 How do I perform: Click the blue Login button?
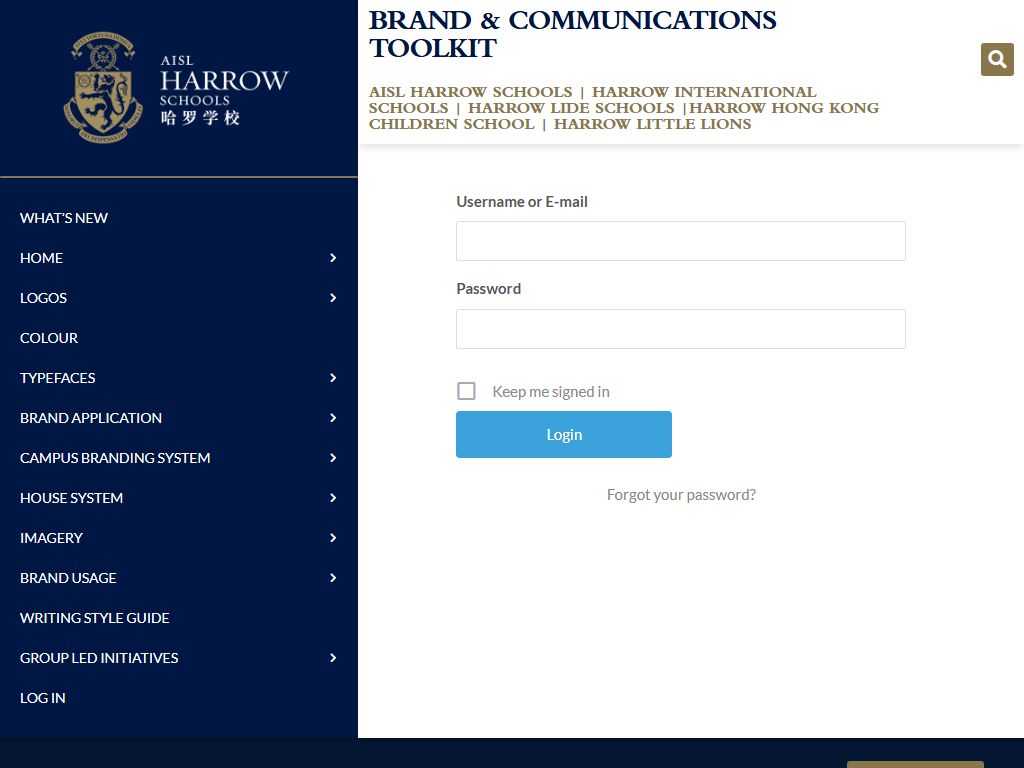(x=564, y=434)
